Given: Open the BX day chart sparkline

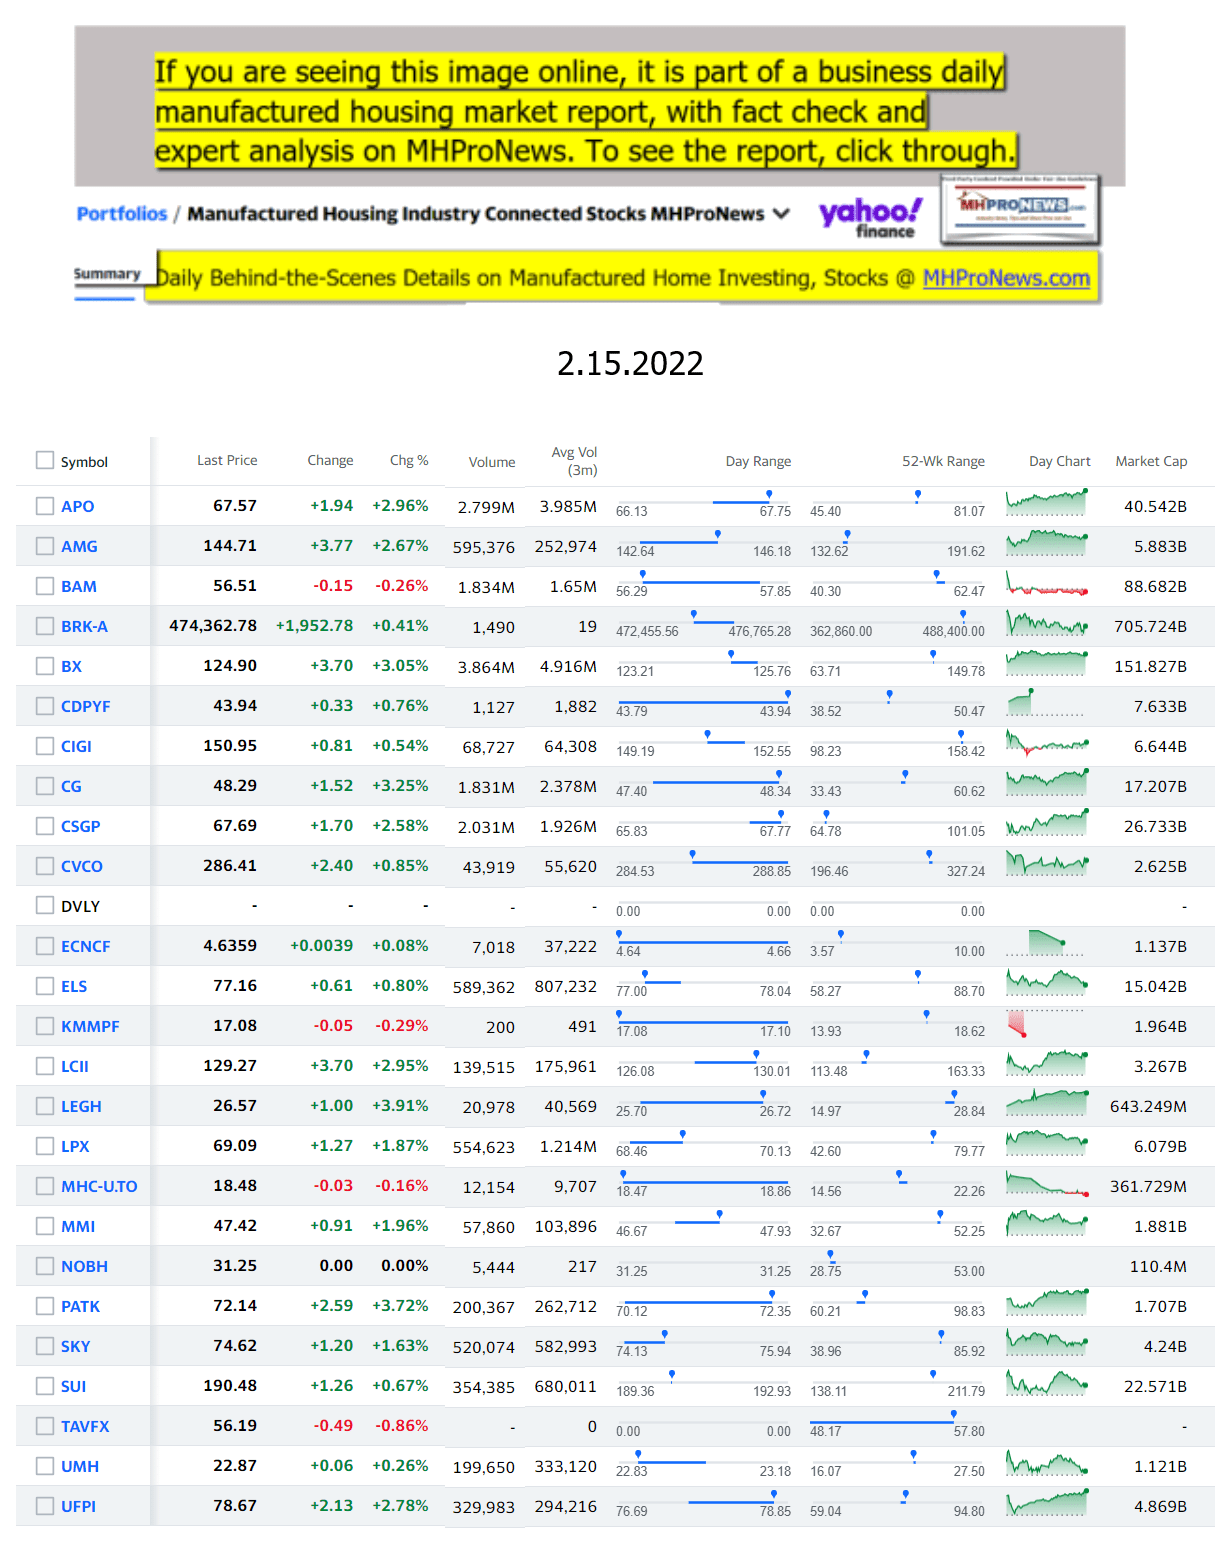Looking at the screenshot, I should [1047, 662].
